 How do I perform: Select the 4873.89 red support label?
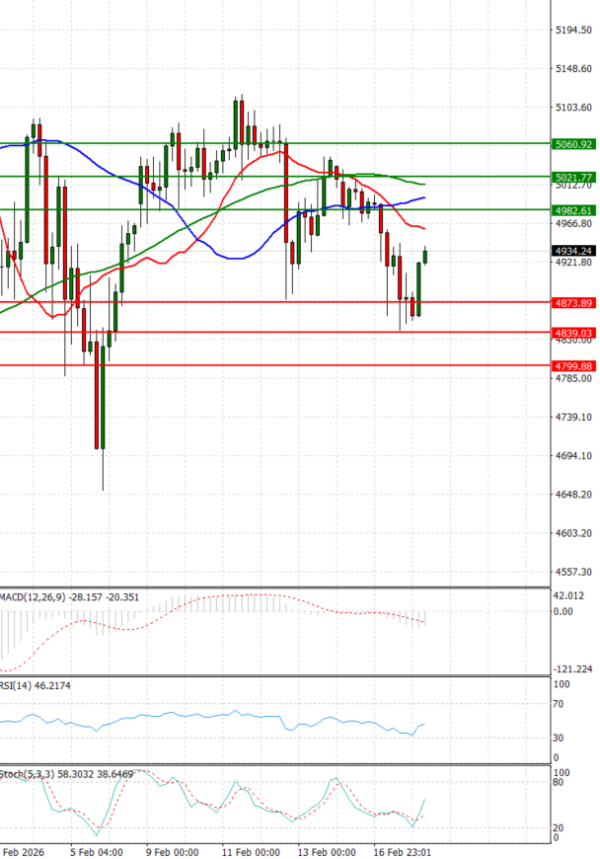tap(573, 302)
